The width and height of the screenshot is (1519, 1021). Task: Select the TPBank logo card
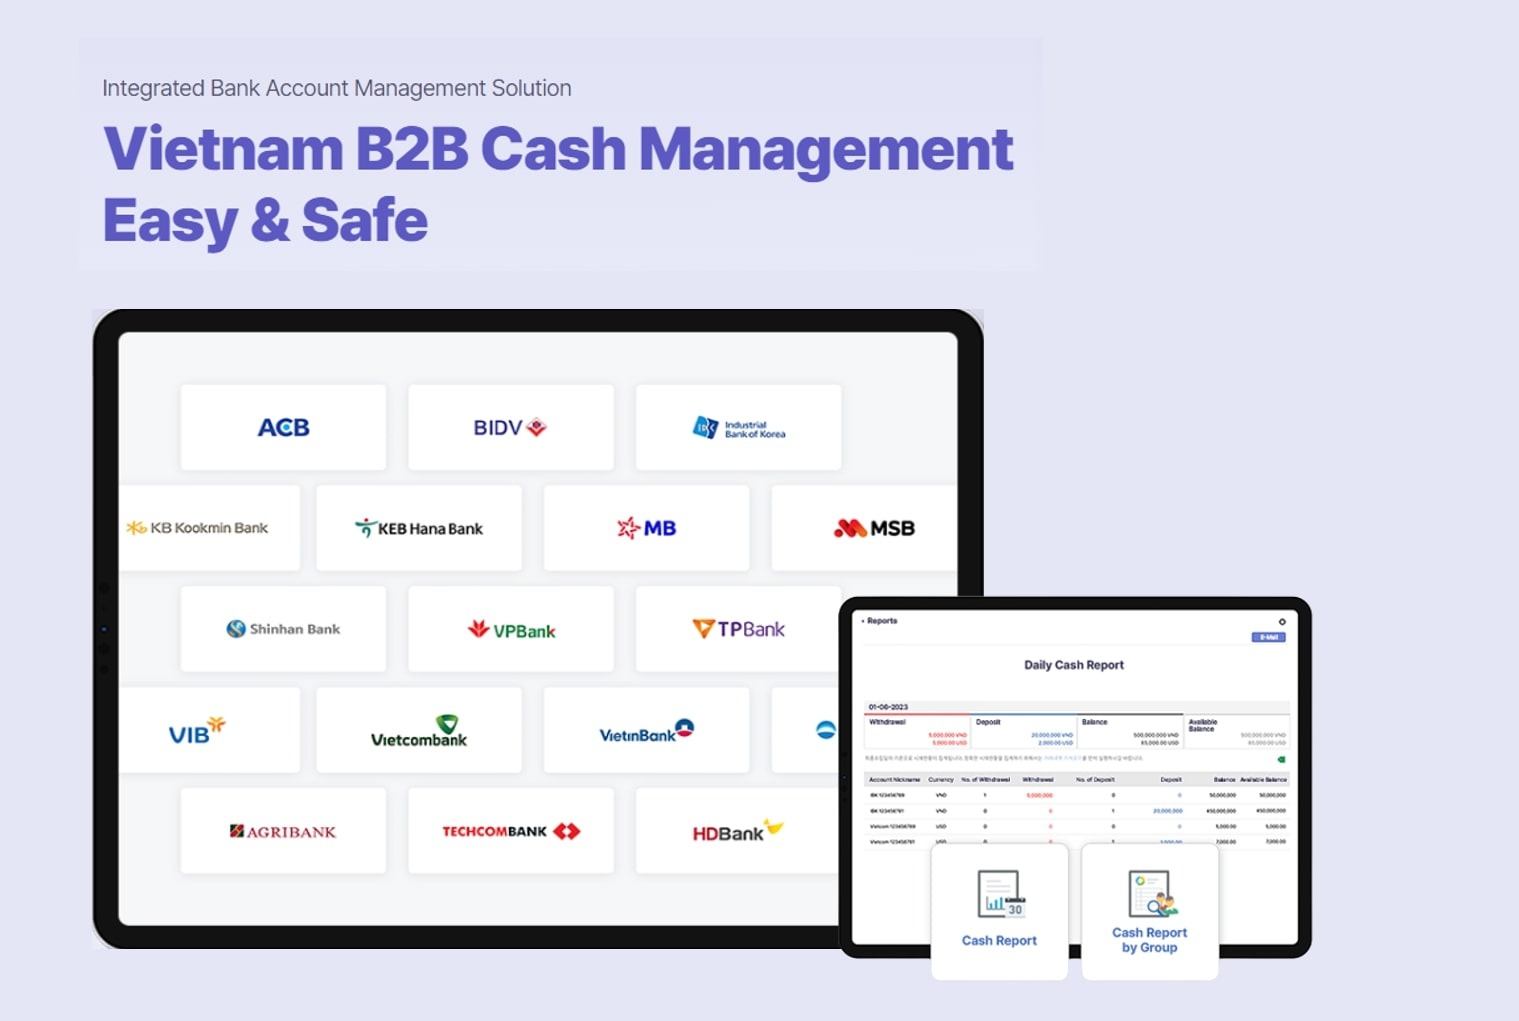pyautogui.click(x=739, y=629)
